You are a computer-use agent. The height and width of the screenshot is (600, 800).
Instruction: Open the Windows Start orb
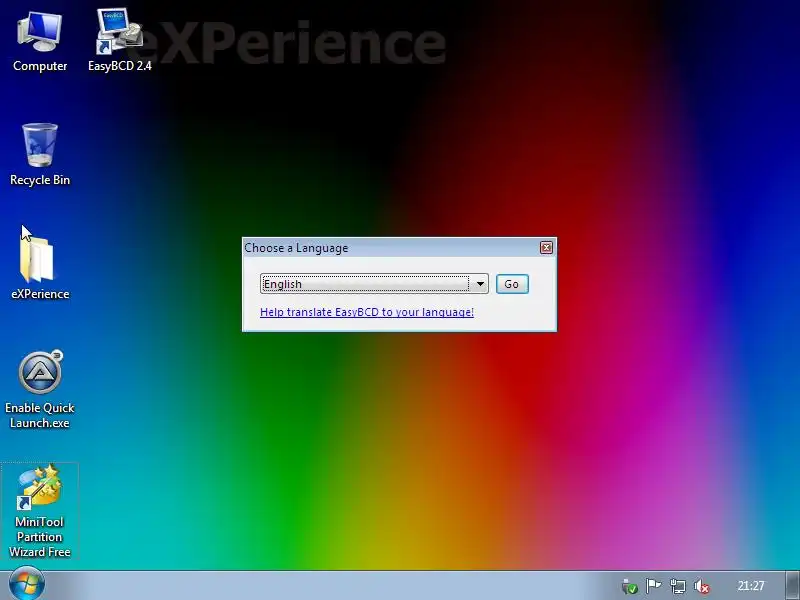pyautogui.click(x=27, y=584)
